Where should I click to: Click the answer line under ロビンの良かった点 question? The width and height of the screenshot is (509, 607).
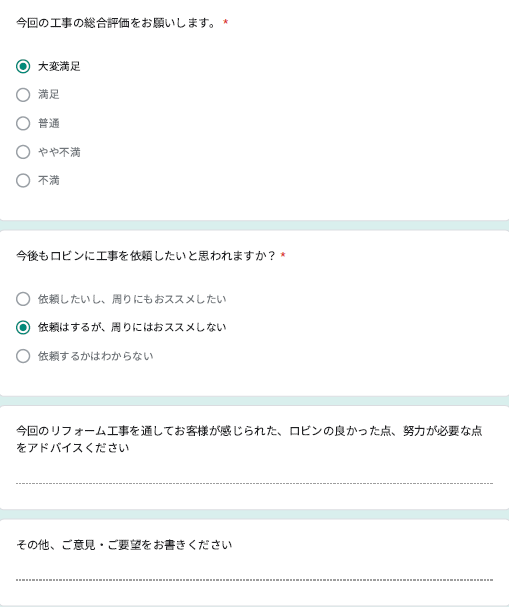254,478
